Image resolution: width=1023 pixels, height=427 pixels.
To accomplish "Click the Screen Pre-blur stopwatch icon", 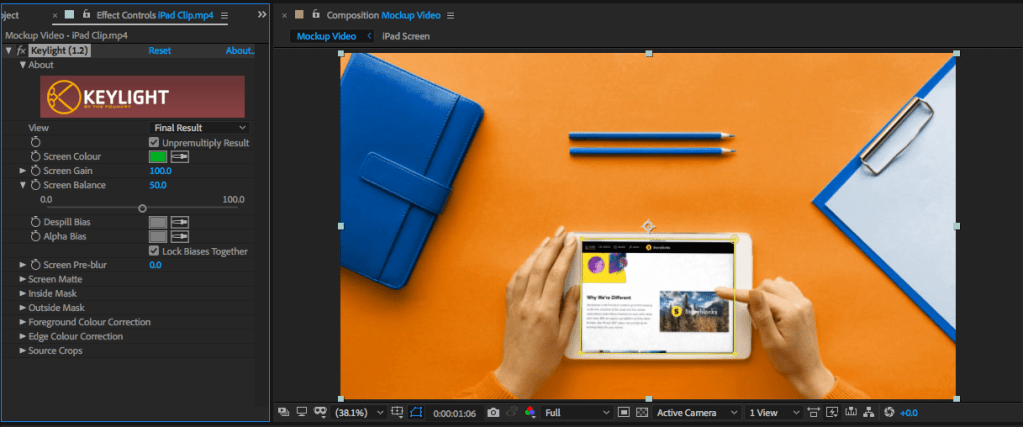I will [x=36, y=265].
